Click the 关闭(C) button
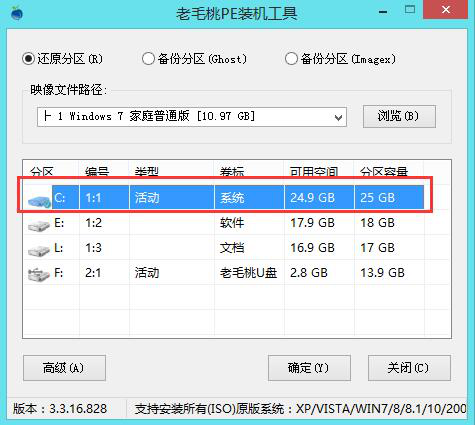Image resolution: width=475 pixels, height=425 pixels. pos(409,368)
